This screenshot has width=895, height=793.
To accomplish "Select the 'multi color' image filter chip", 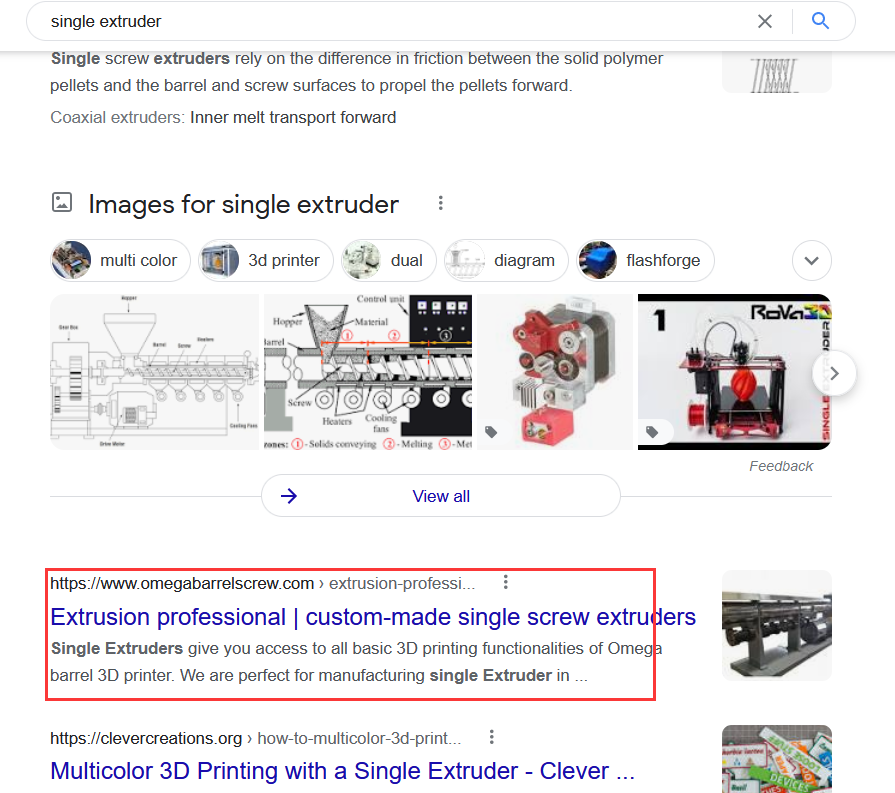I will (x=120, y=260).
